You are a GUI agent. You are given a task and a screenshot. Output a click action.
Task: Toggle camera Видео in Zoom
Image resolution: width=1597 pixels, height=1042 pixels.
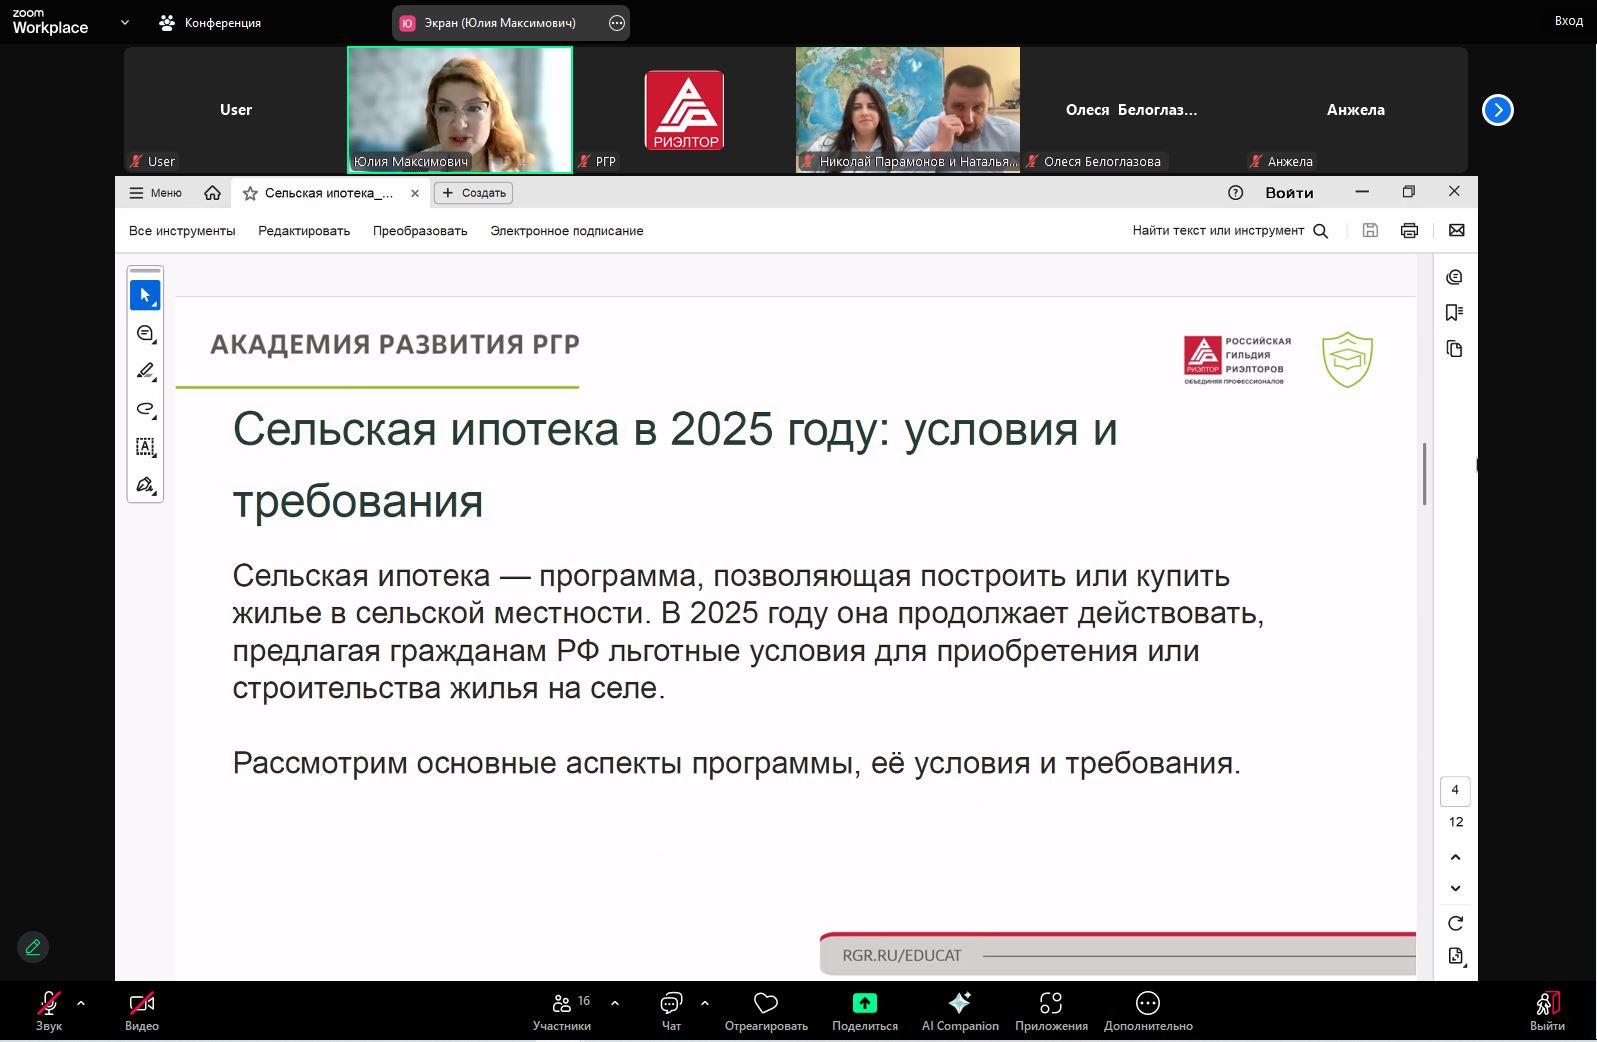[x=142, y=1010]
